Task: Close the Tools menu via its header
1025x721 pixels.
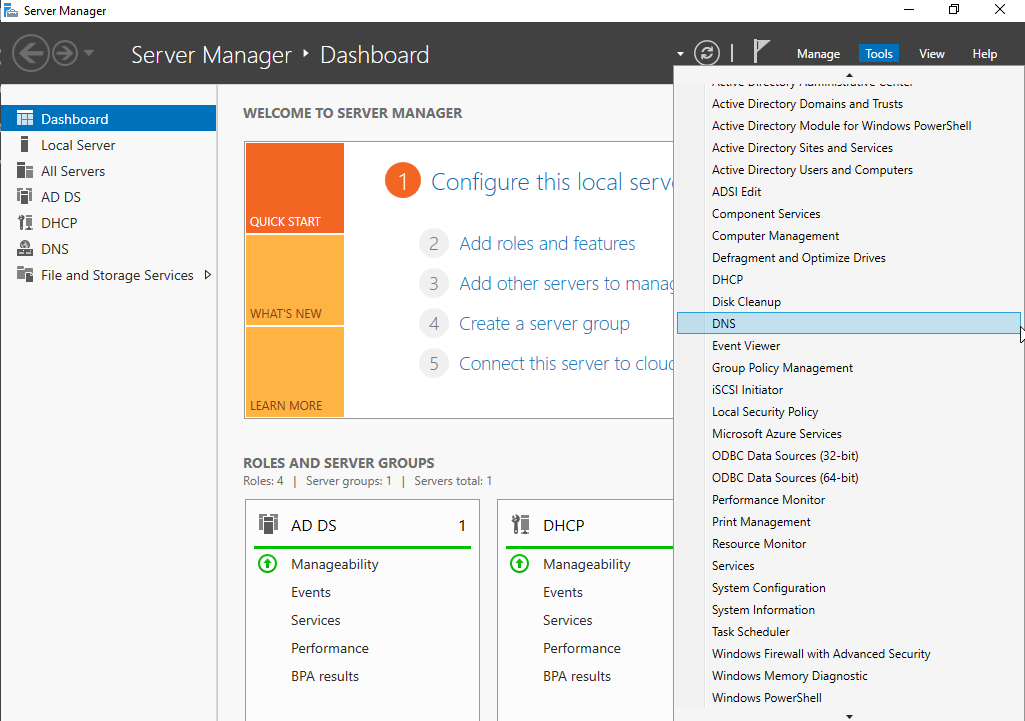Action: (879, 54)
